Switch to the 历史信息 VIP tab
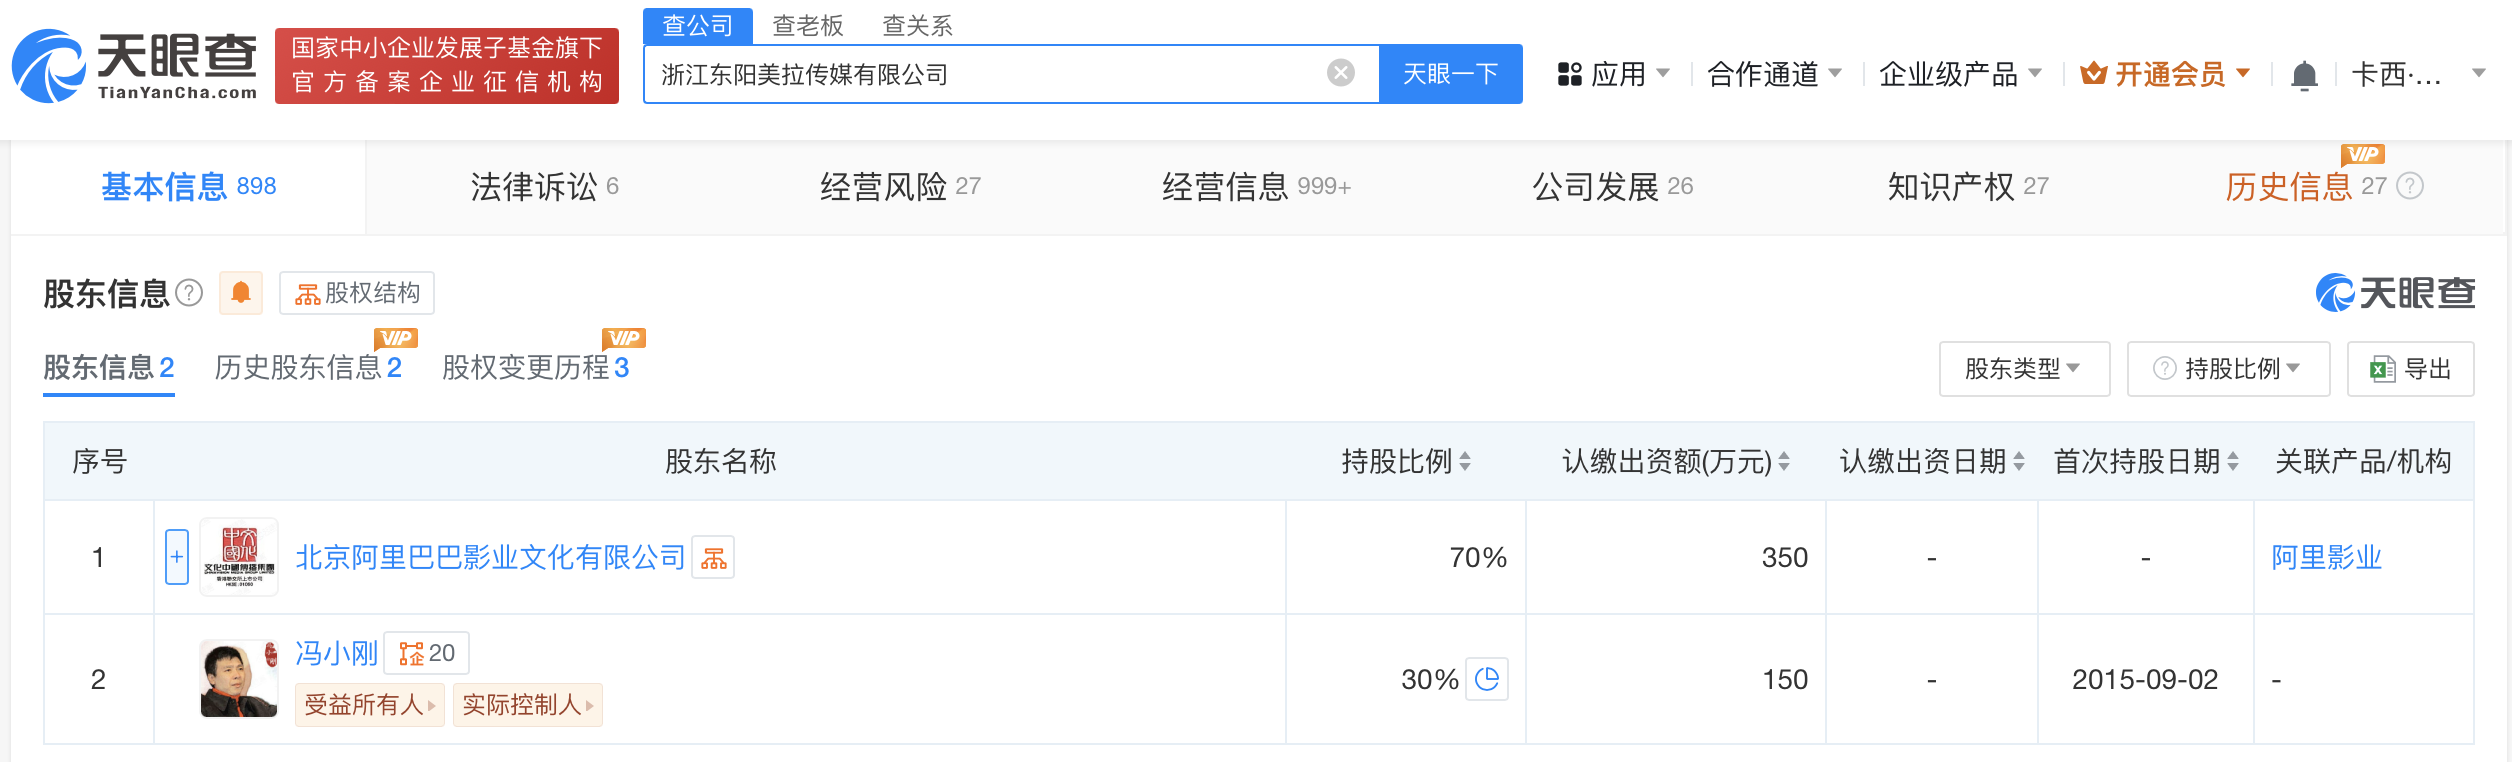Viewport: 2512px width, 762px height. (2305, 187)
